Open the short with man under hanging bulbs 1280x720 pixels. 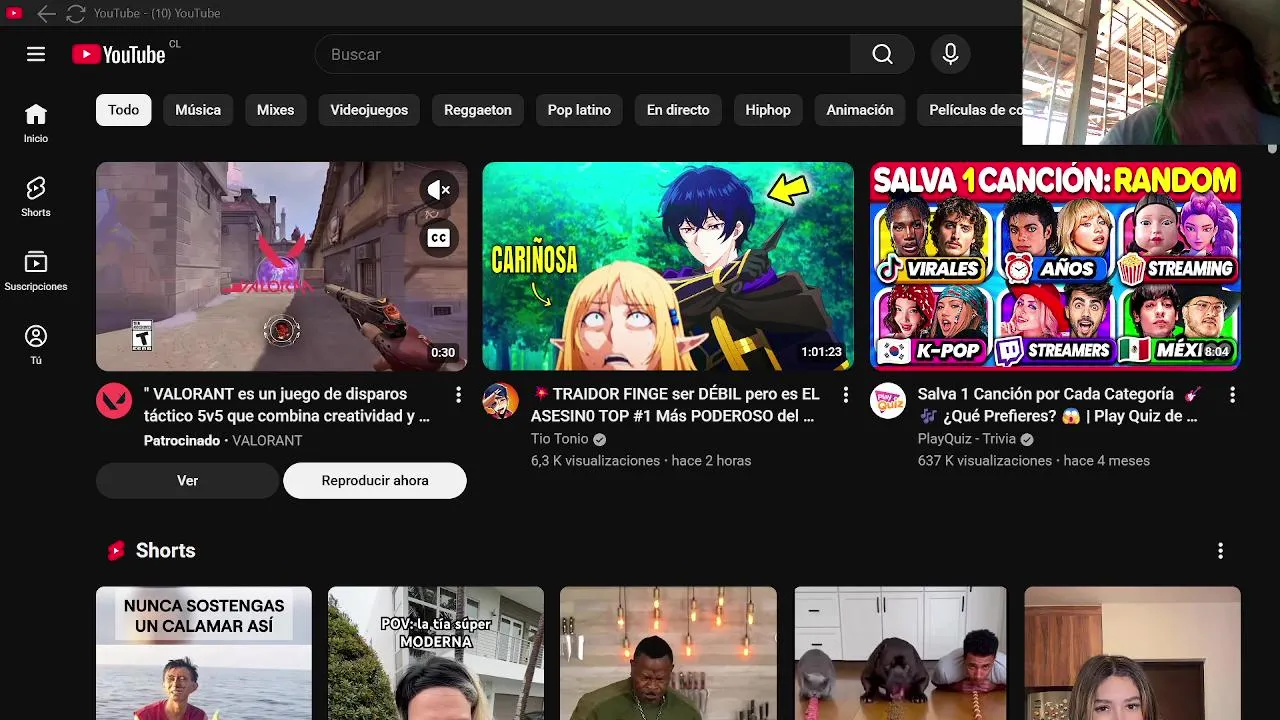pyautogui.click(x=668, y=653)
